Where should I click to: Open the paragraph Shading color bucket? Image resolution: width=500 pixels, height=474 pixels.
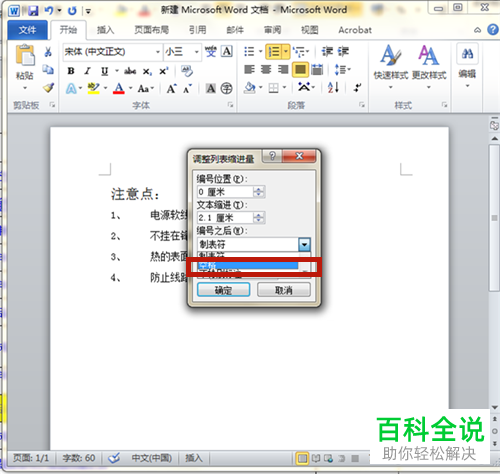pyautogui.click(x=250, y=88)
